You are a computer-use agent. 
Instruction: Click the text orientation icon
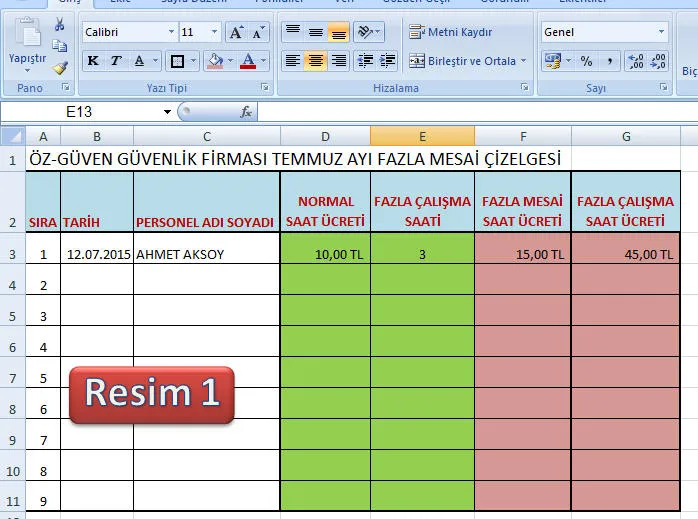[365, 33]
